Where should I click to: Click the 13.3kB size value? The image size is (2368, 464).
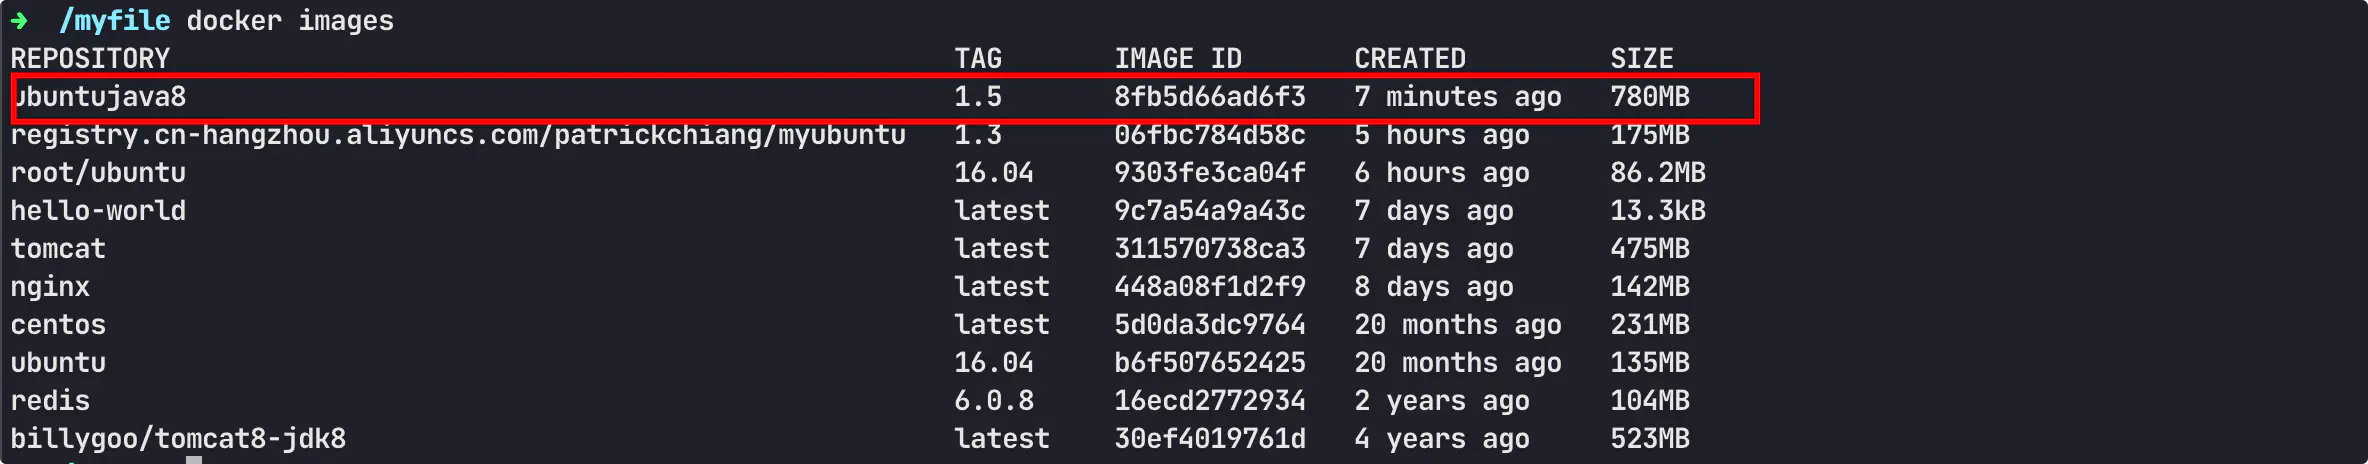1658,211
